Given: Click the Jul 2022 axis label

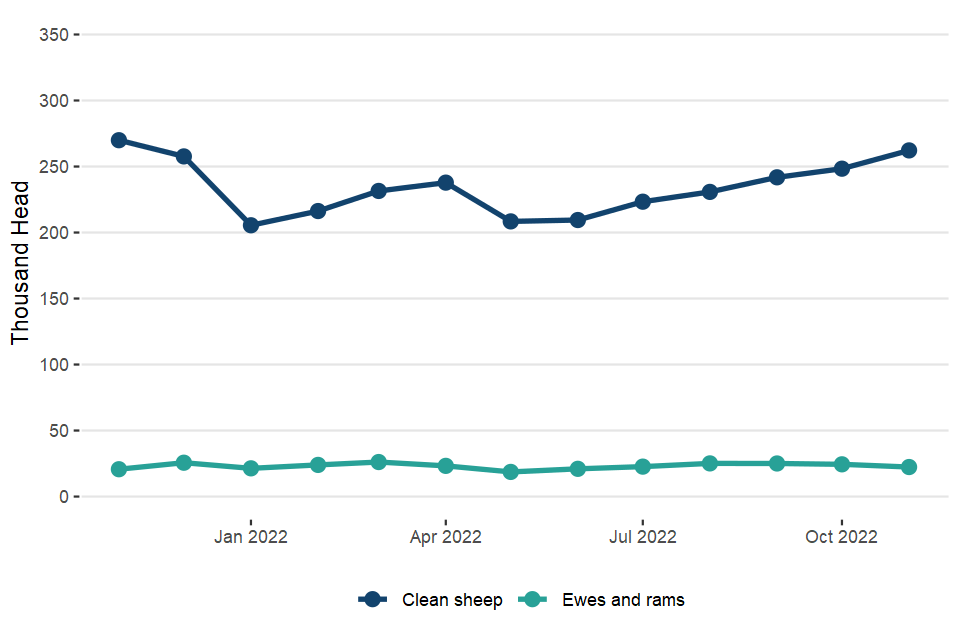Looking at the screenshot, I should click(x=642, y=537).
